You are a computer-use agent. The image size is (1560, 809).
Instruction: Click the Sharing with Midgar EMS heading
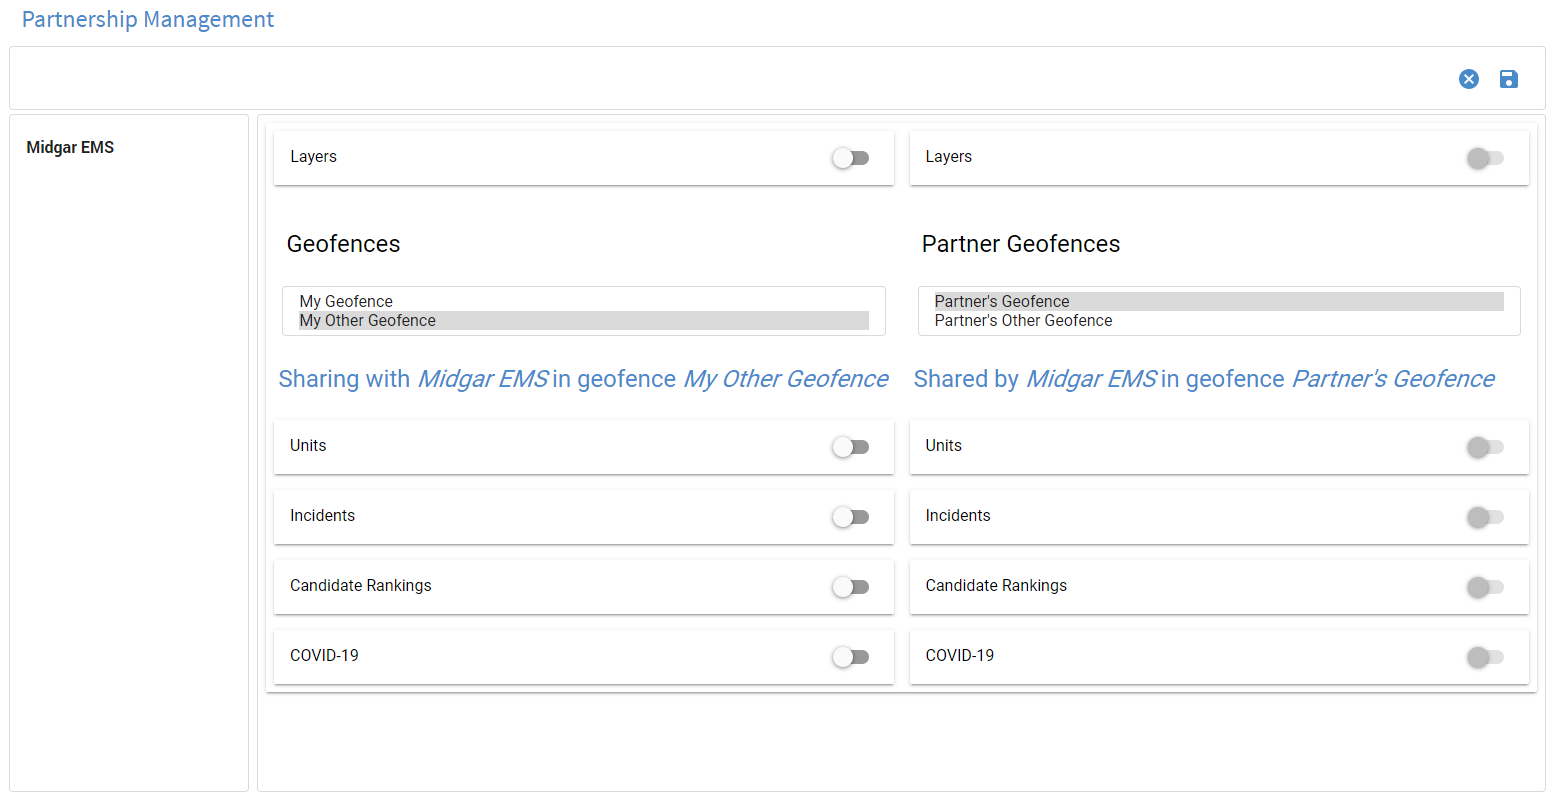click(x=583, y=379)
